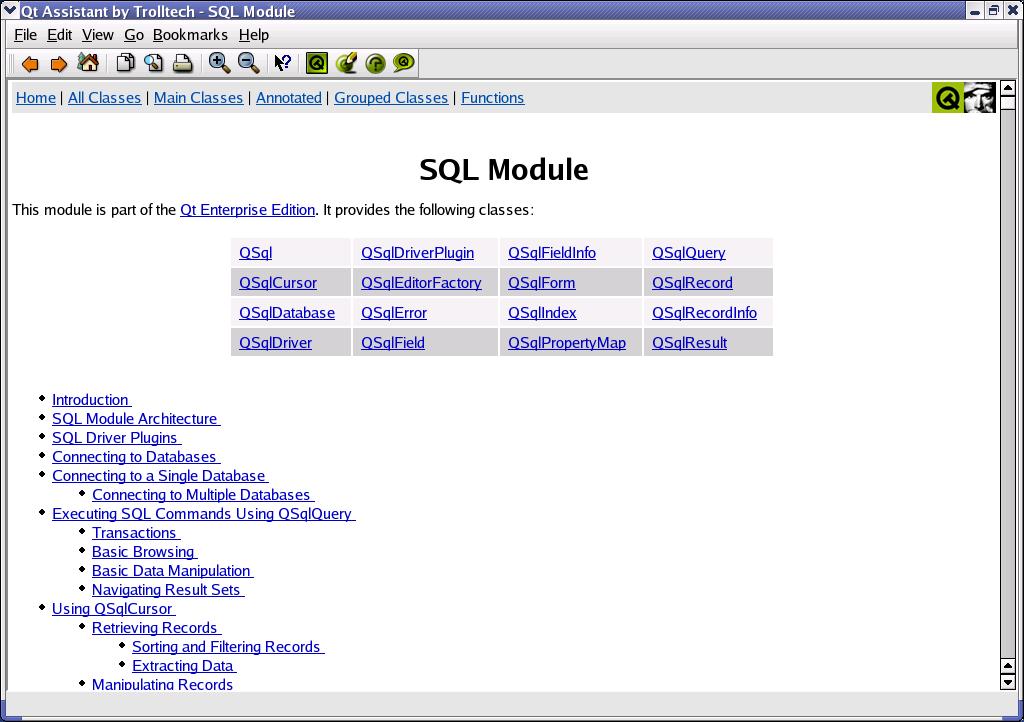Image resolution: width=1024 pixels, height=722 pixels.
Task: Open the QSqlFieldInfo class link
Action: pos(552,253)
